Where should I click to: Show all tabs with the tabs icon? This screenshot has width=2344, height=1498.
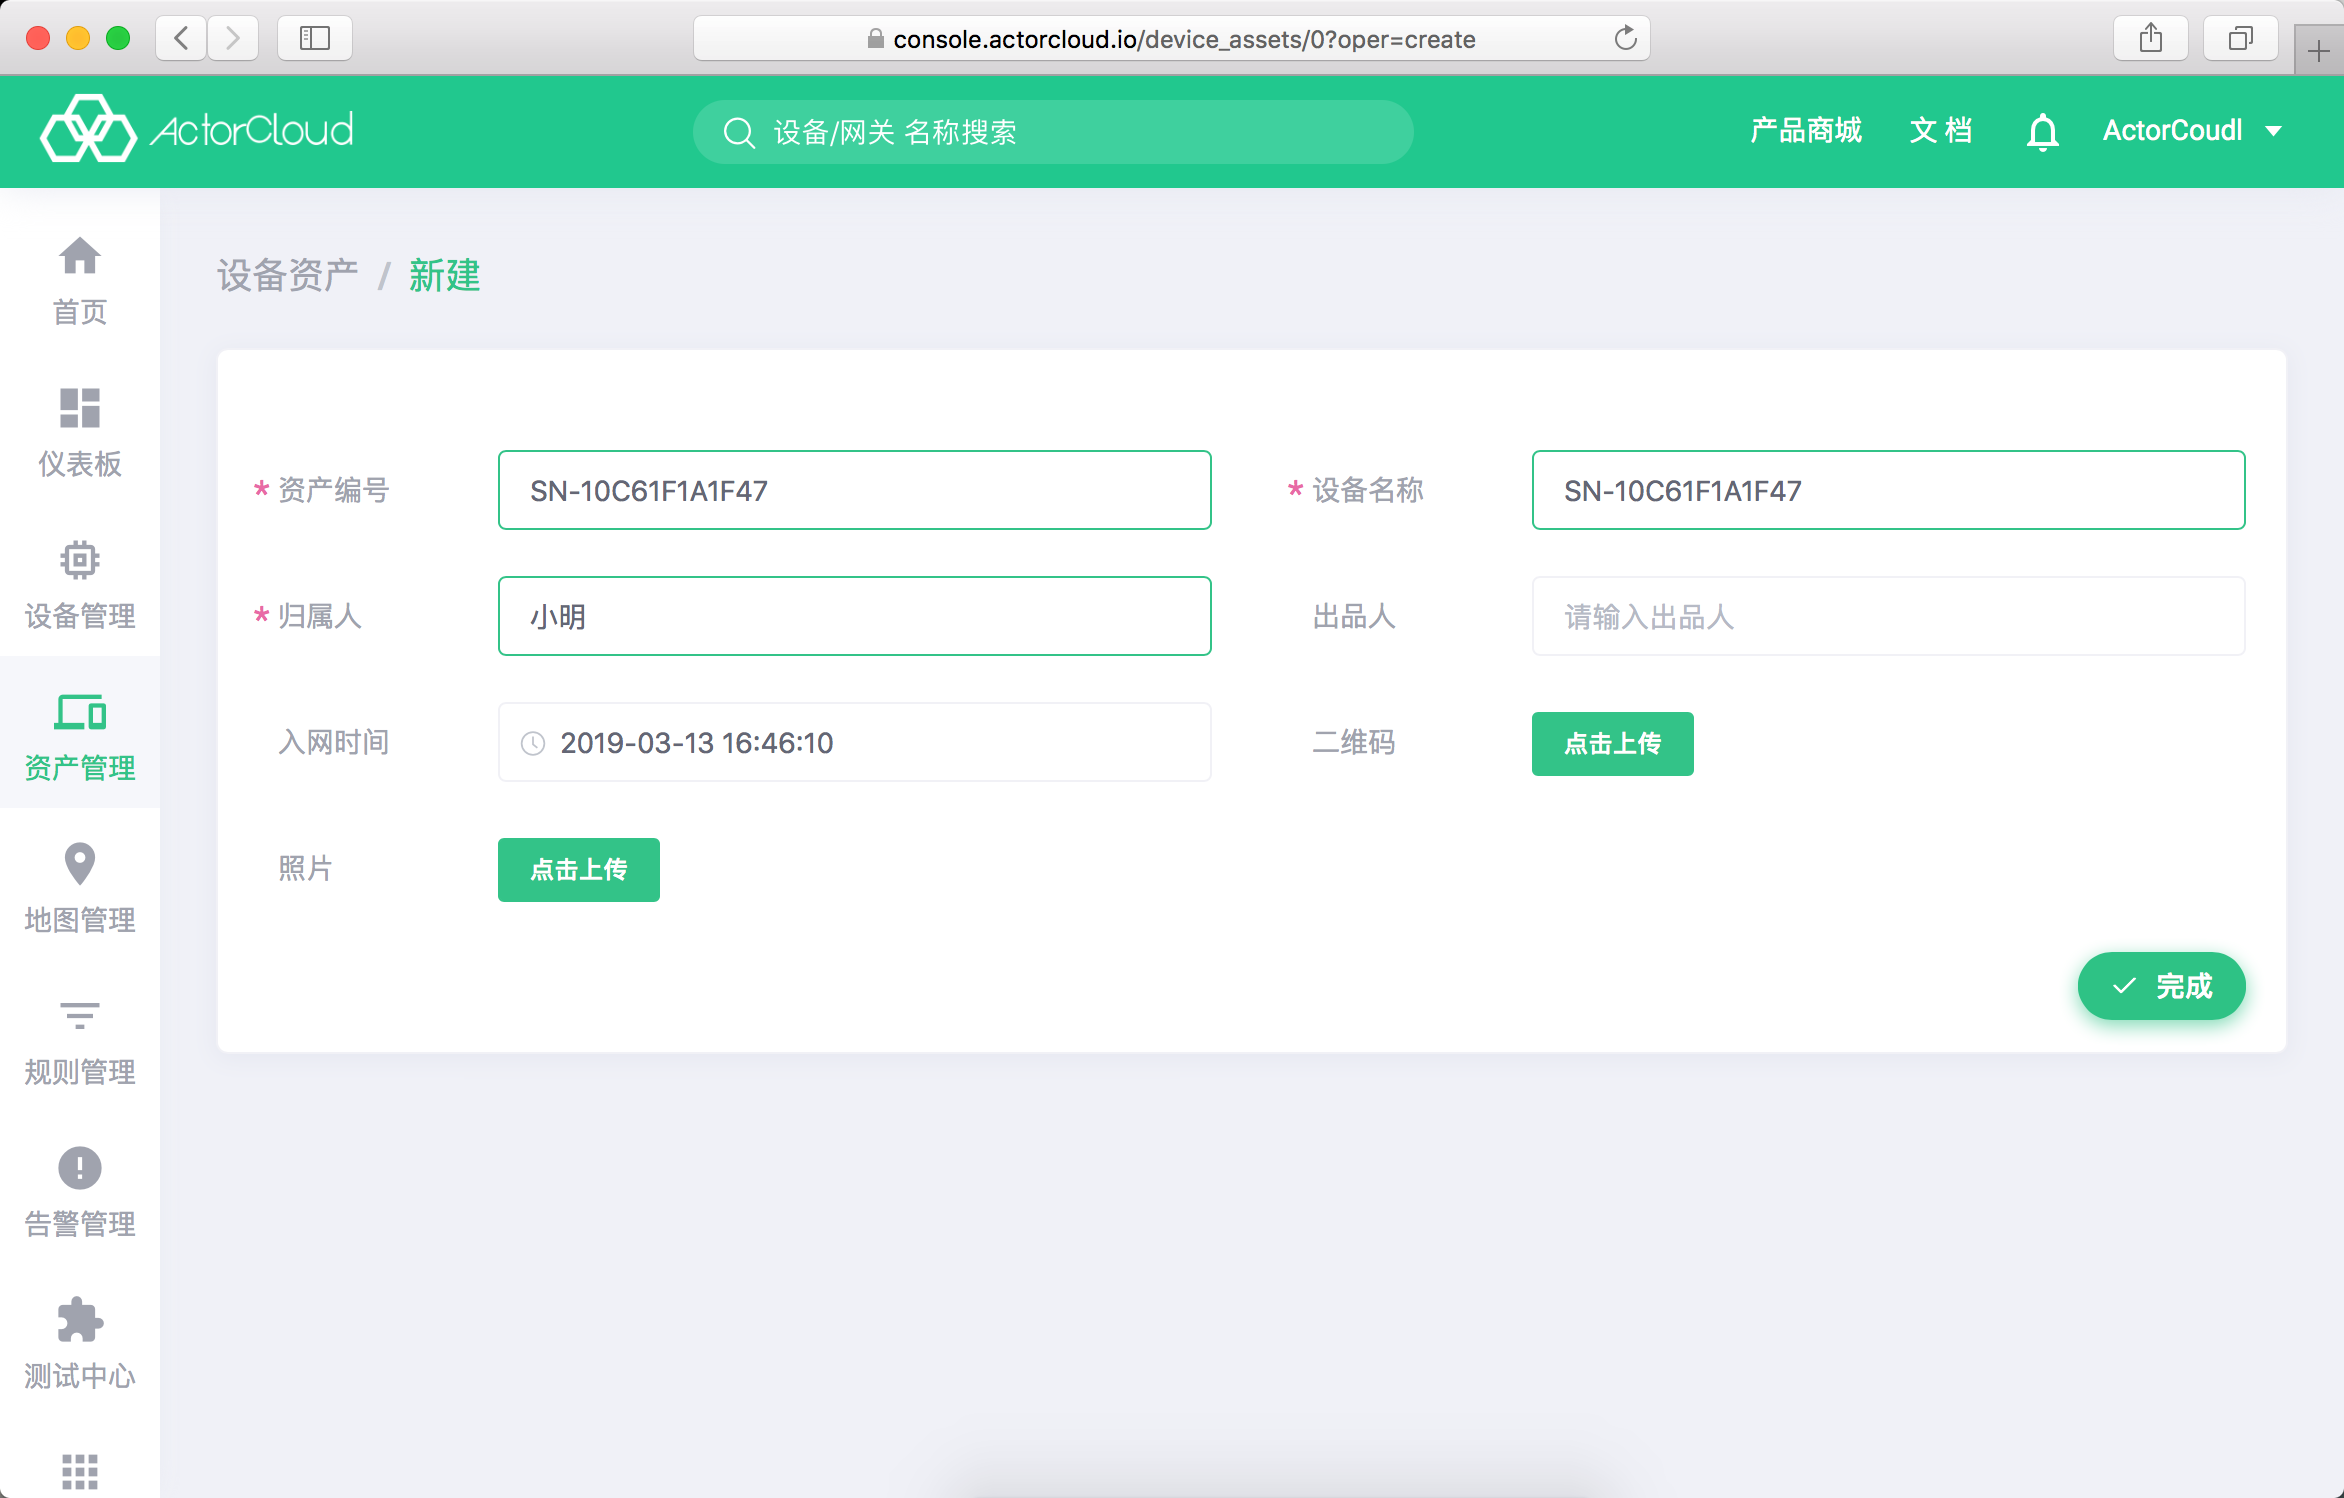(2241, 38)
